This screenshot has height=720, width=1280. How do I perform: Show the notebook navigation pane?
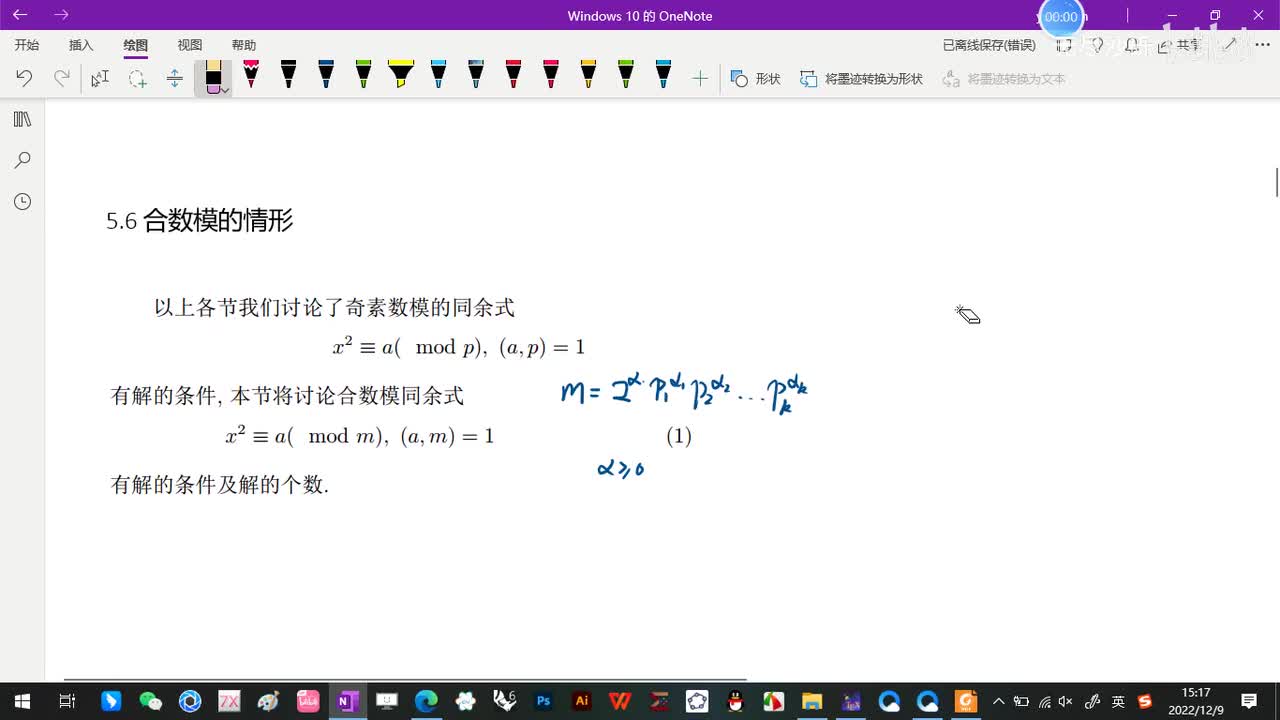(x=22, y=119)
